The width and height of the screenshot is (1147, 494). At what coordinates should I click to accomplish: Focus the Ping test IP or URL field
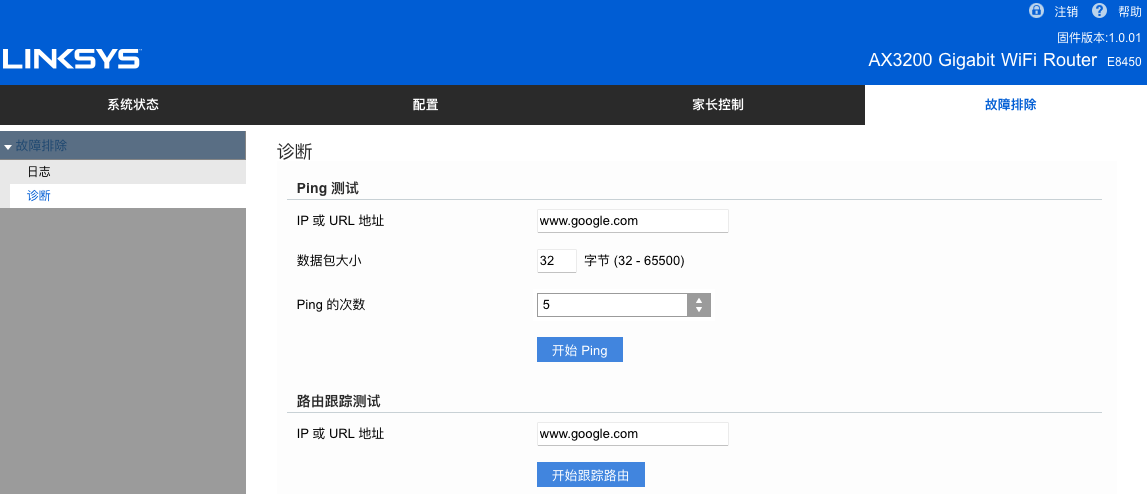[x=633, y=220]
